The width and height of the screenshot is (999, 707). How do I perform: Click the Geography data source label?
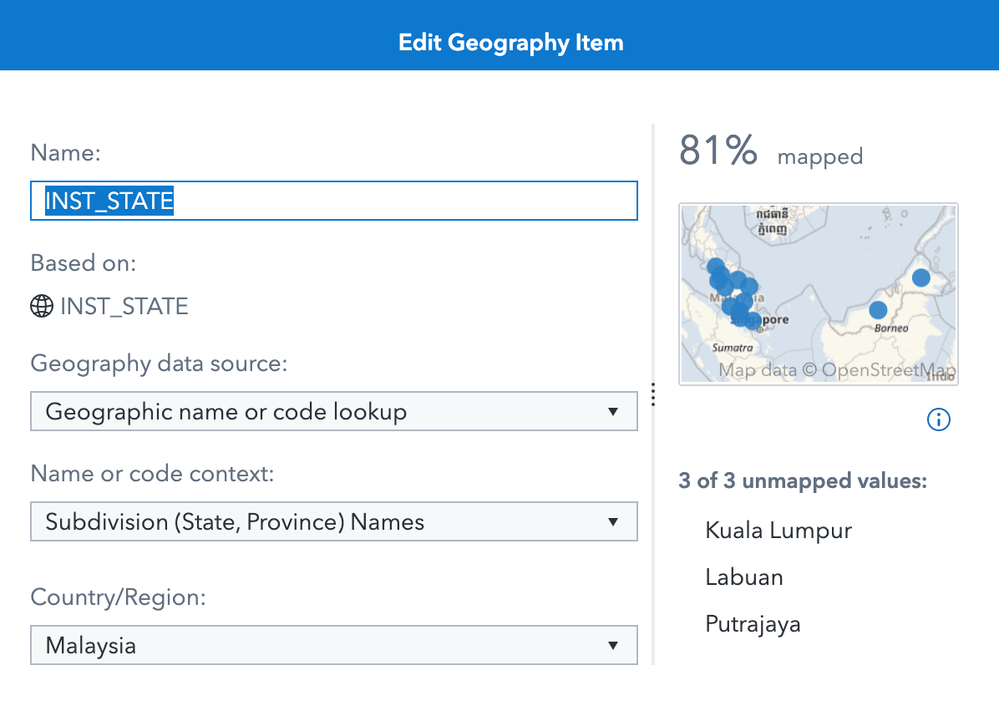pos(159,363)
